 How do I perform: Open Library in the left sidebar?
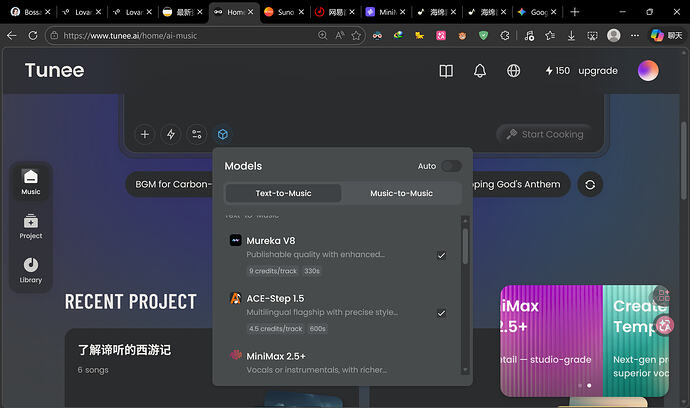coord(31,270)
